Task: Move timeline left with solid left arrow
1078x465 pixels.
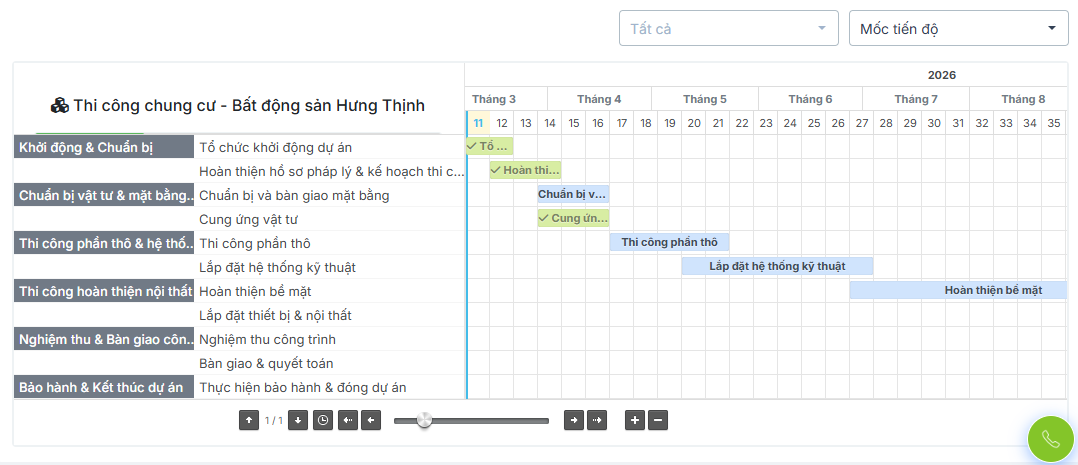Action: coord(371,420)
